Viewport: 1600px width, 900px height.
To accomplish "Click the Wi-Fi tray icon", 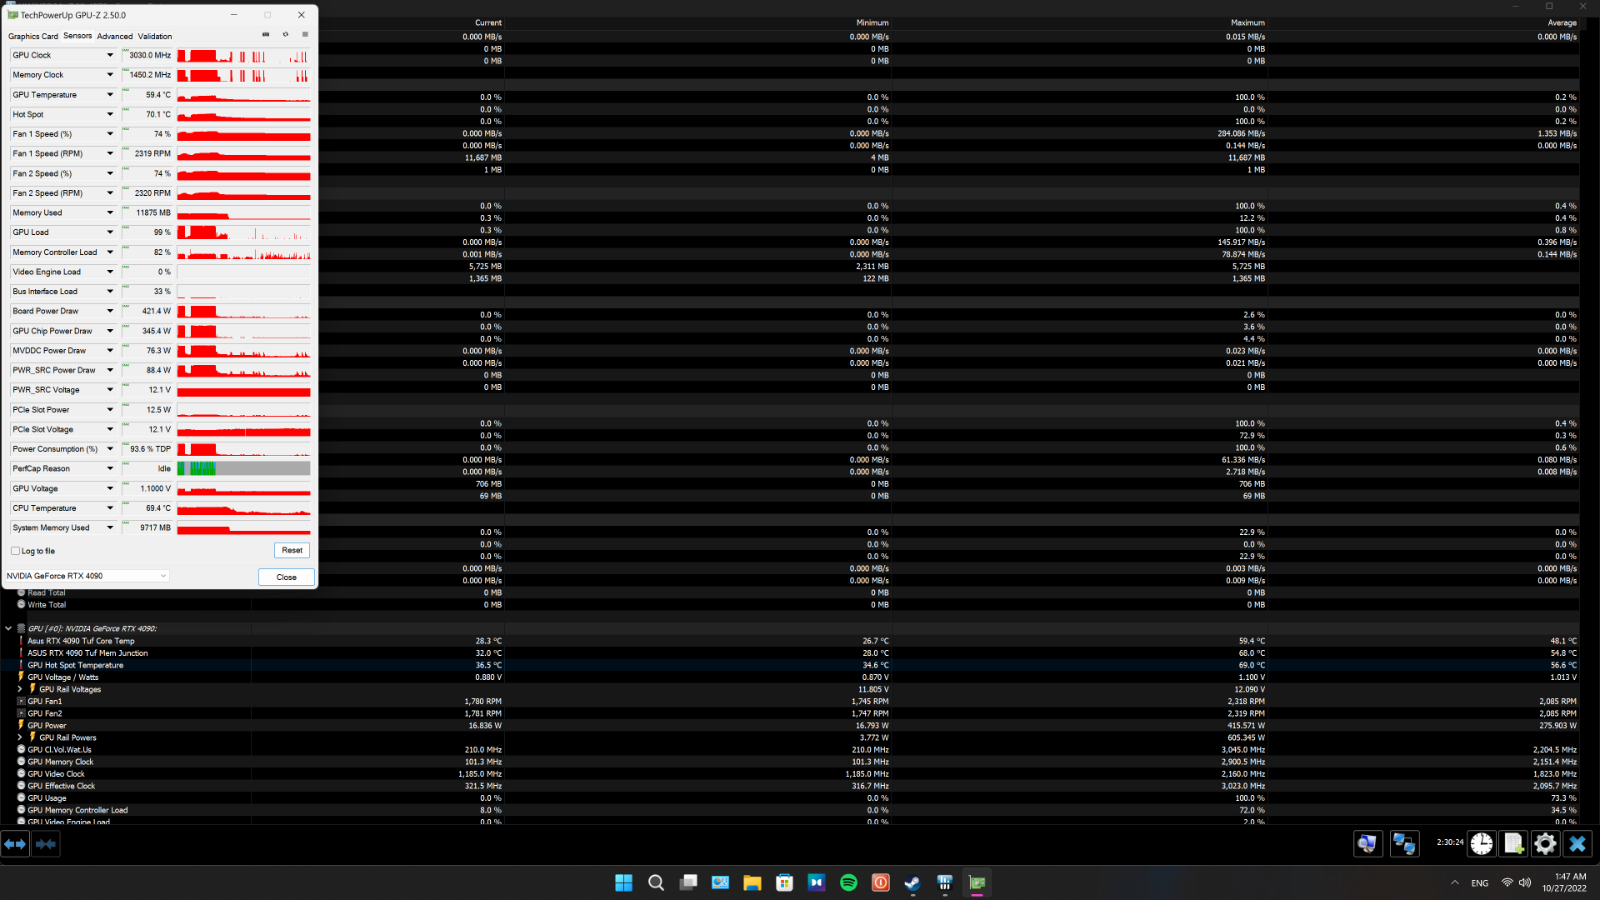I will (x=1507, y=882).
